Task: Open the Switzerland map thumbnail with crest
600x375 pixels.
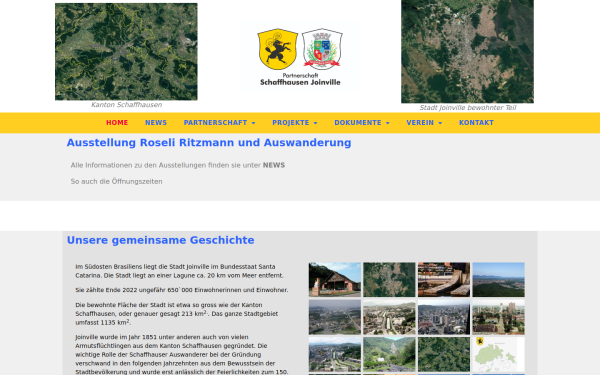Action: pyautogui.click(x=498, y=354)
